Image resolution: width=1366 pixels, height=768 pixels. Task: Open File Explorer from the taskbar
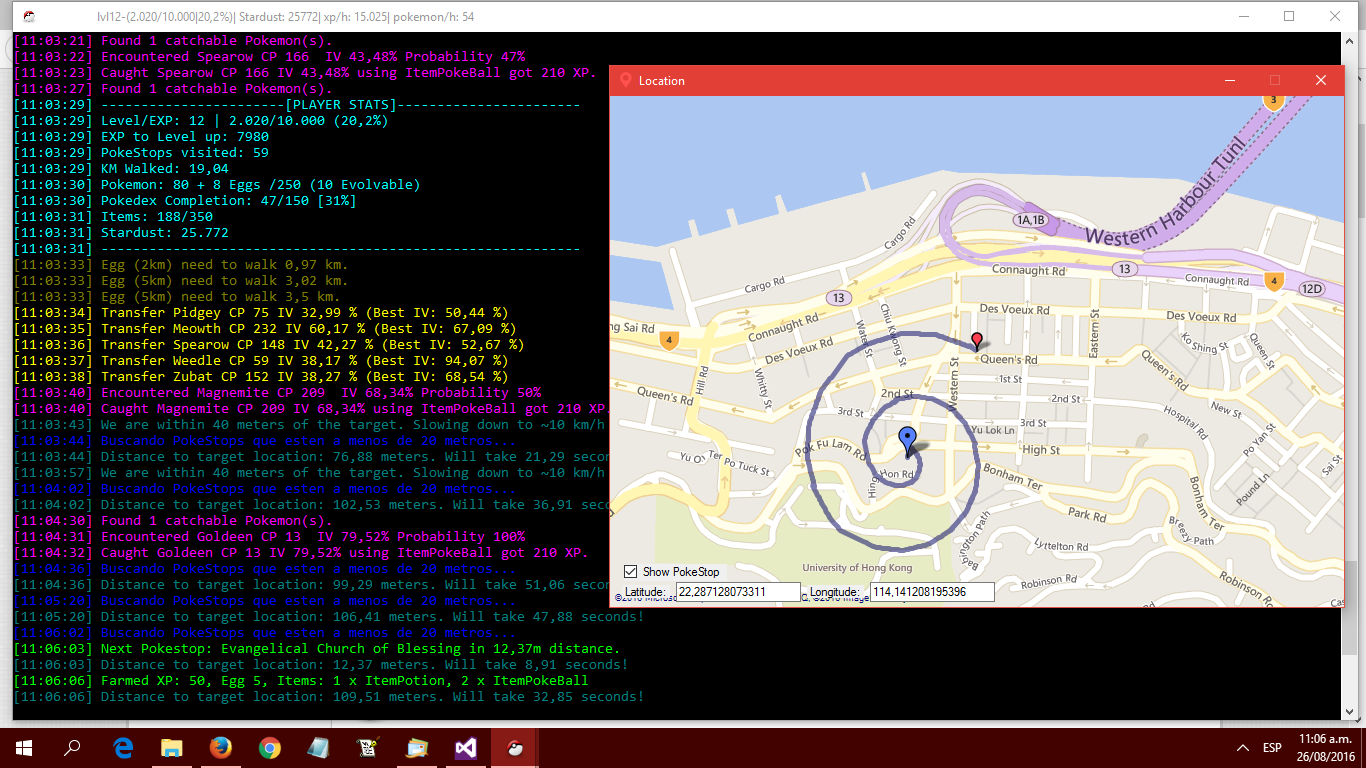pyautogui.click(x=172, y=747)
